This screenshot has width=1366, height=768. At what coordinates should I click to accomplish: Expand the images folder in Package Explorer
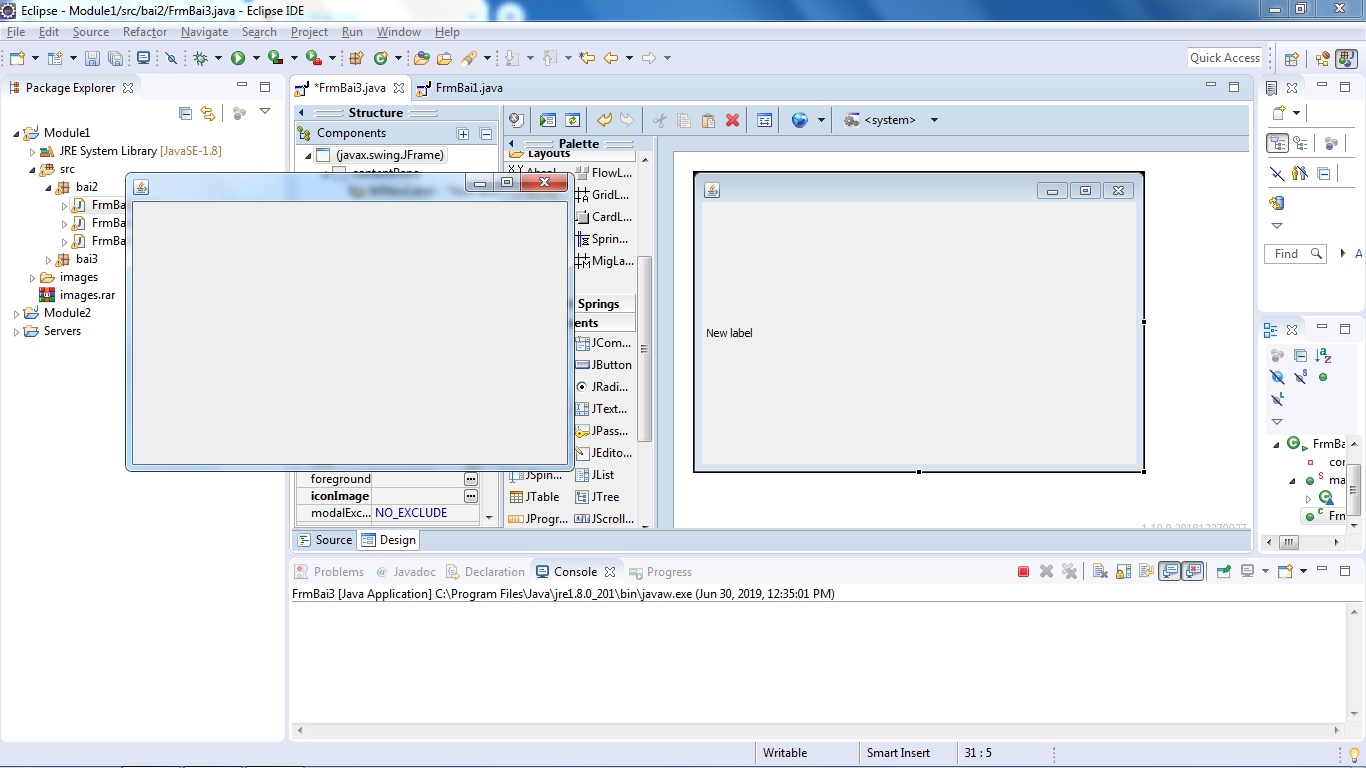(32, 278)
